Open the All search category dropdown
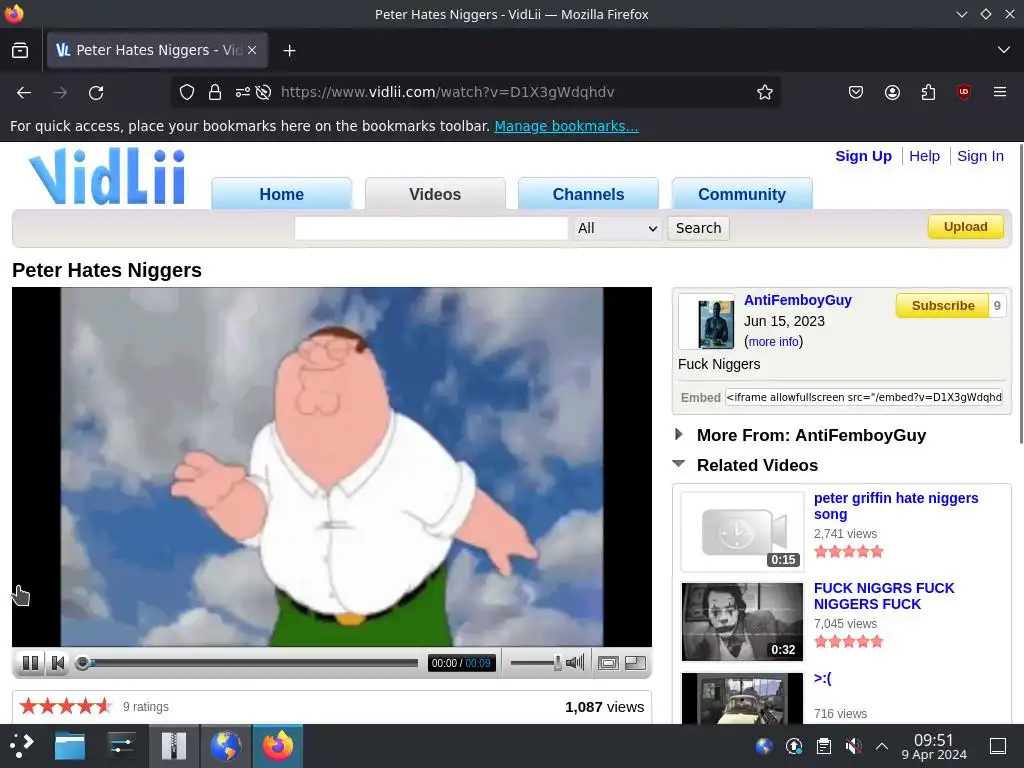The width and height of the screenshot is (1024, 768). click(617, 228)
